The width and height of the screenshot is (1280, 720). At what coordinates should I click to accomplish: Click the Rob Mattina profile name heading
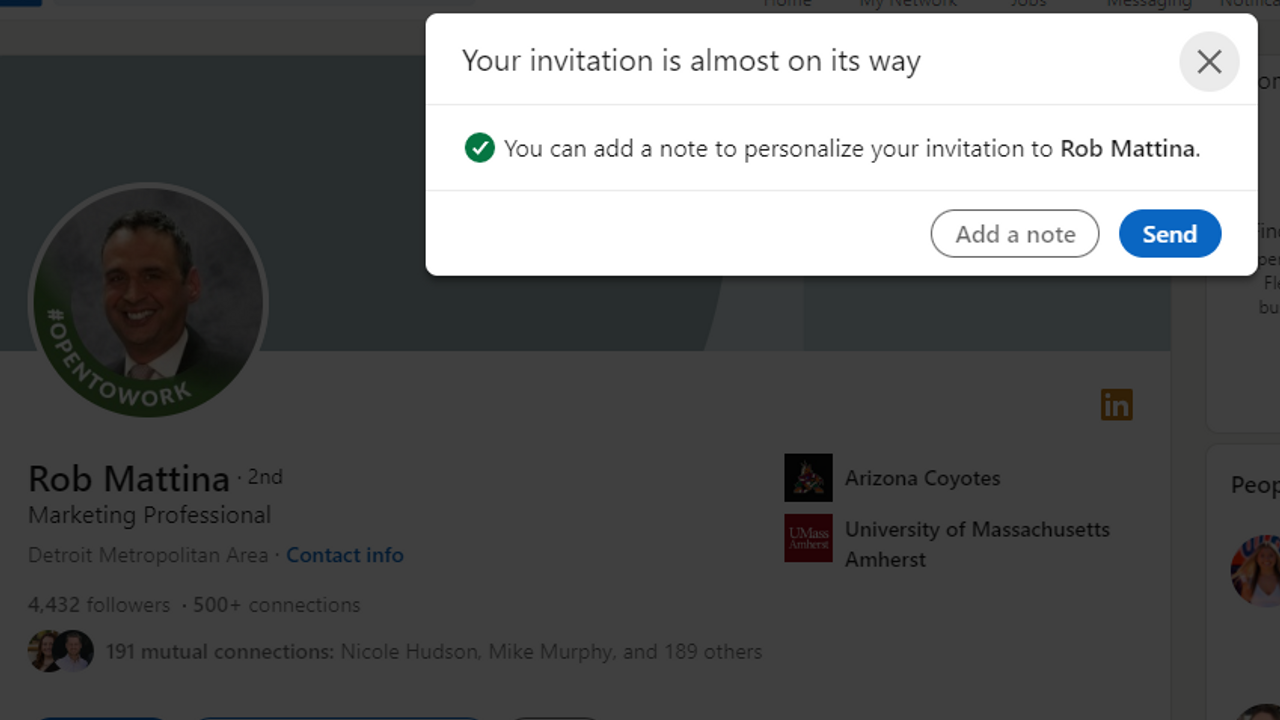coord(129,479)
